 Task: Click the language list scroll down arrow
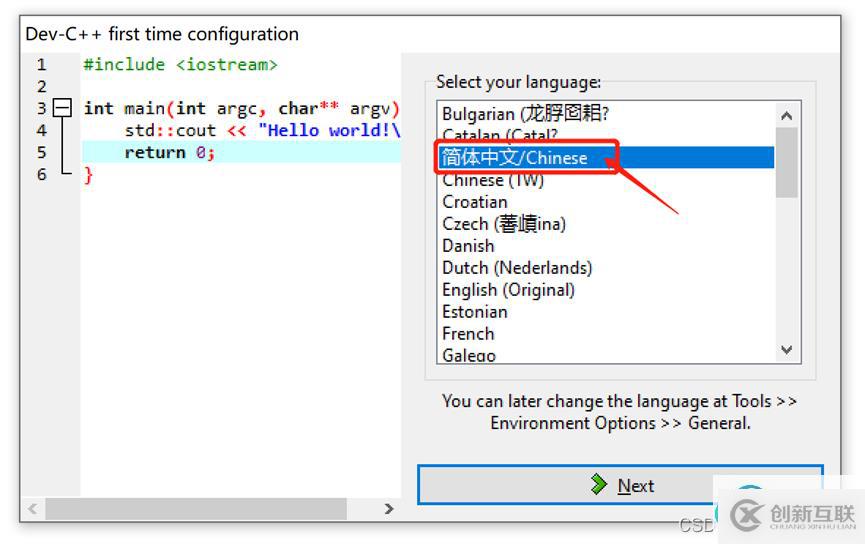[x=787, y=350]
